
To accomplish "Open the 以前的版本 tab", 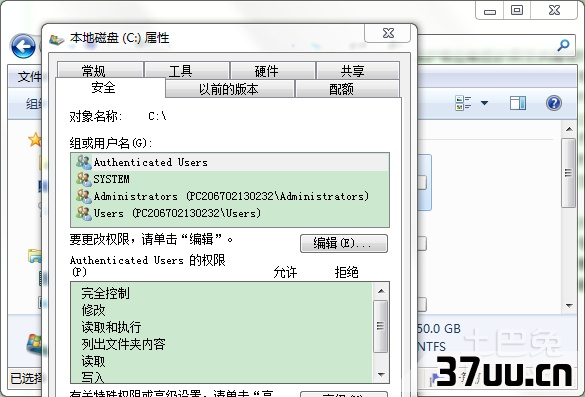I will click(x=229, y=89).
